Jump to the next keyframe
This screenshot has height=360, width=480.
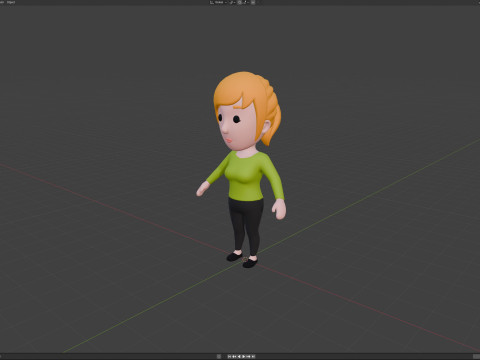click(x=248, y=356)
